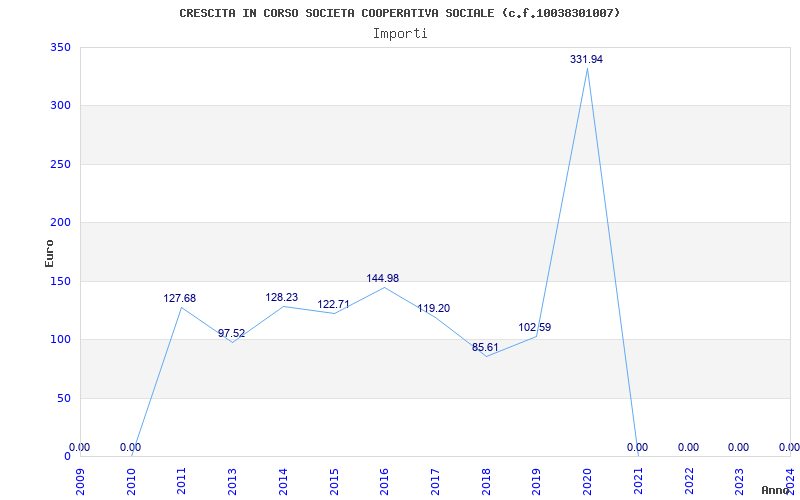The height and width of the screenshot is (500, 800).
Task: Select the 2013 year label on the x-axis
Action: 233,482
